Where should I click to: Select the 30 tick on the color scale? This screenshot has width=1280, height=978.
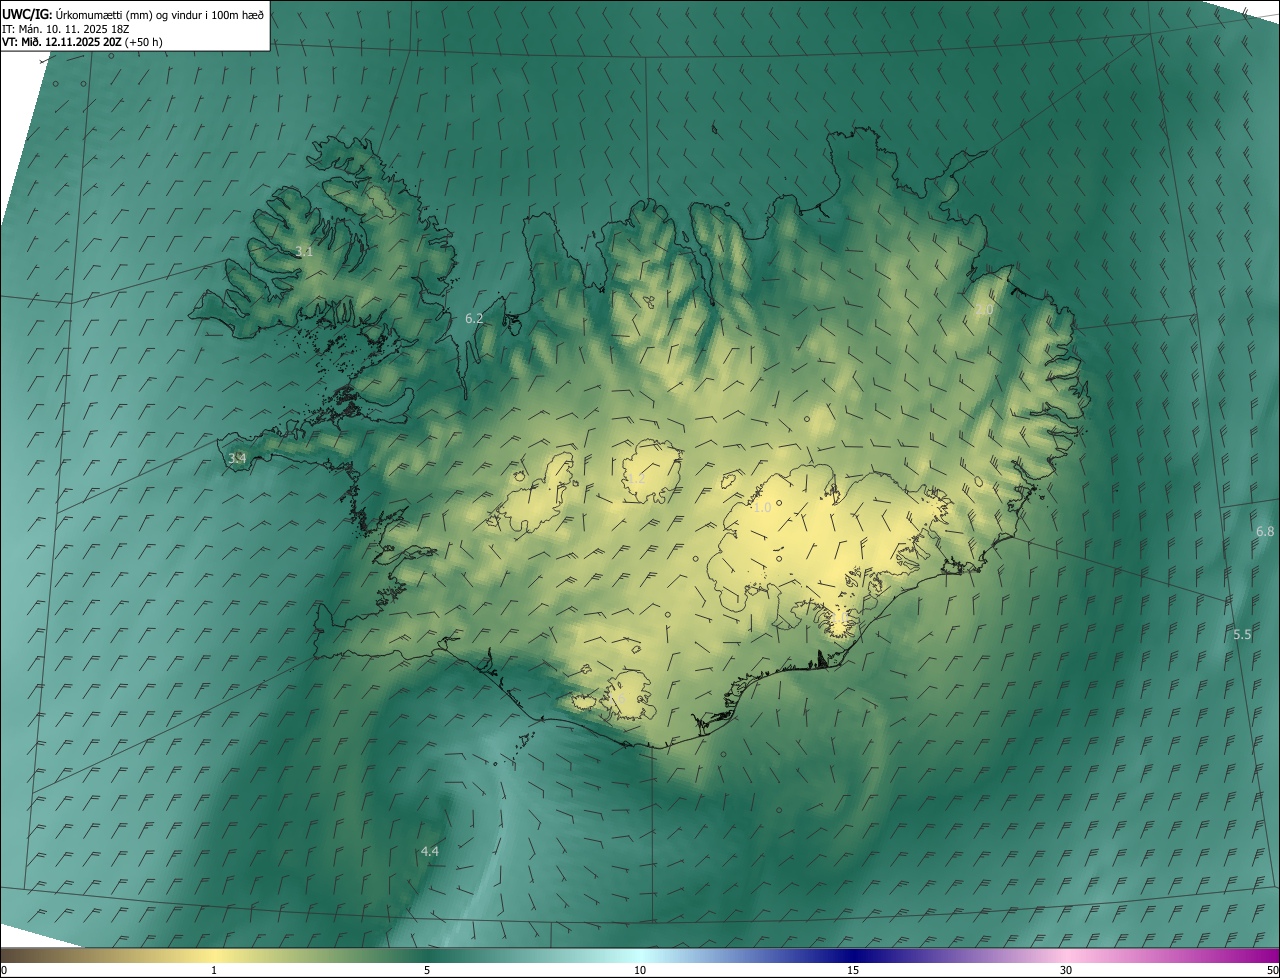pyautogui.click(x=1066, y=971)
